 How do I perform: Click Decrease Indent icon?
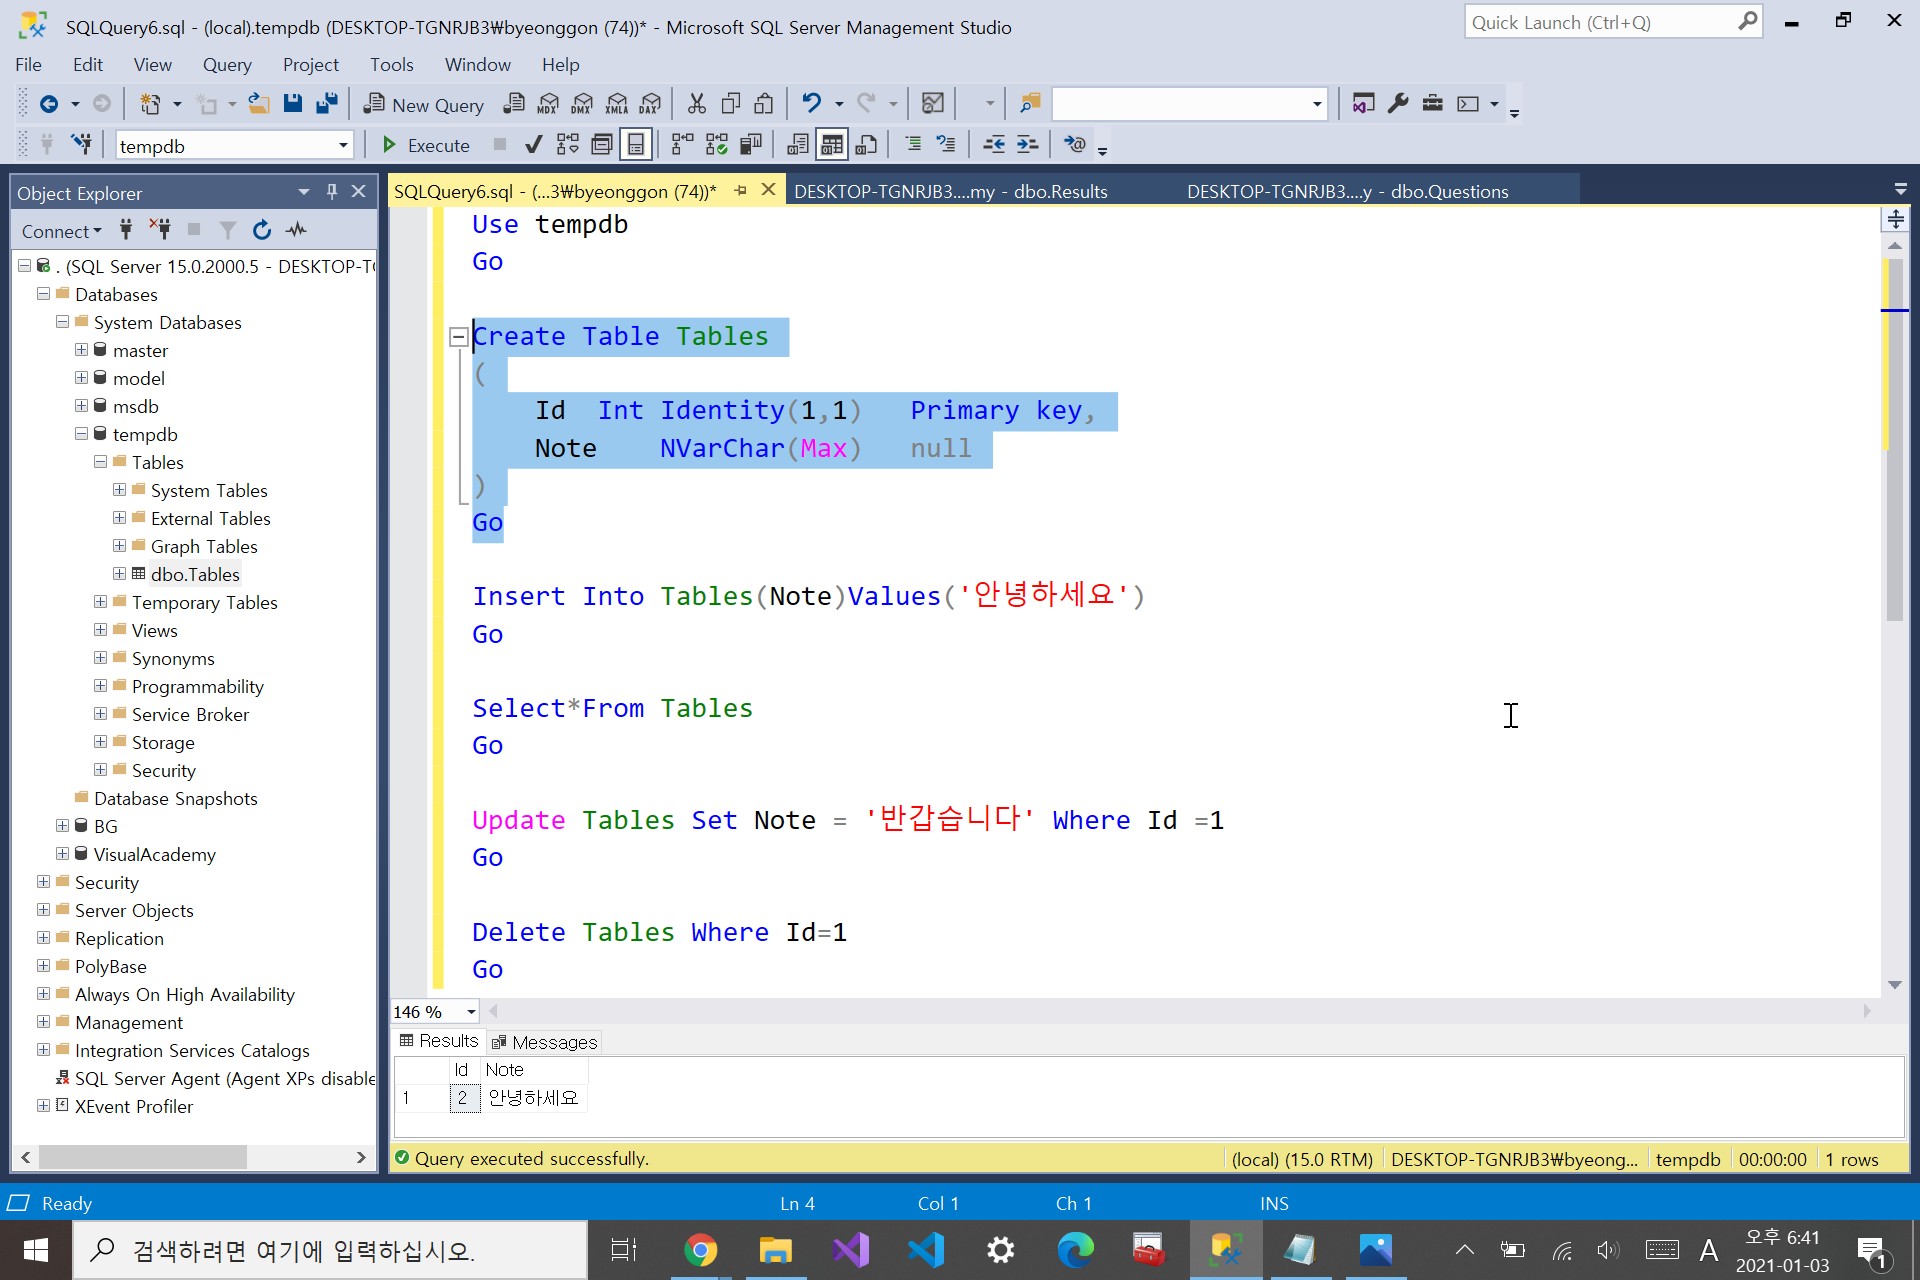pos(994,145)
